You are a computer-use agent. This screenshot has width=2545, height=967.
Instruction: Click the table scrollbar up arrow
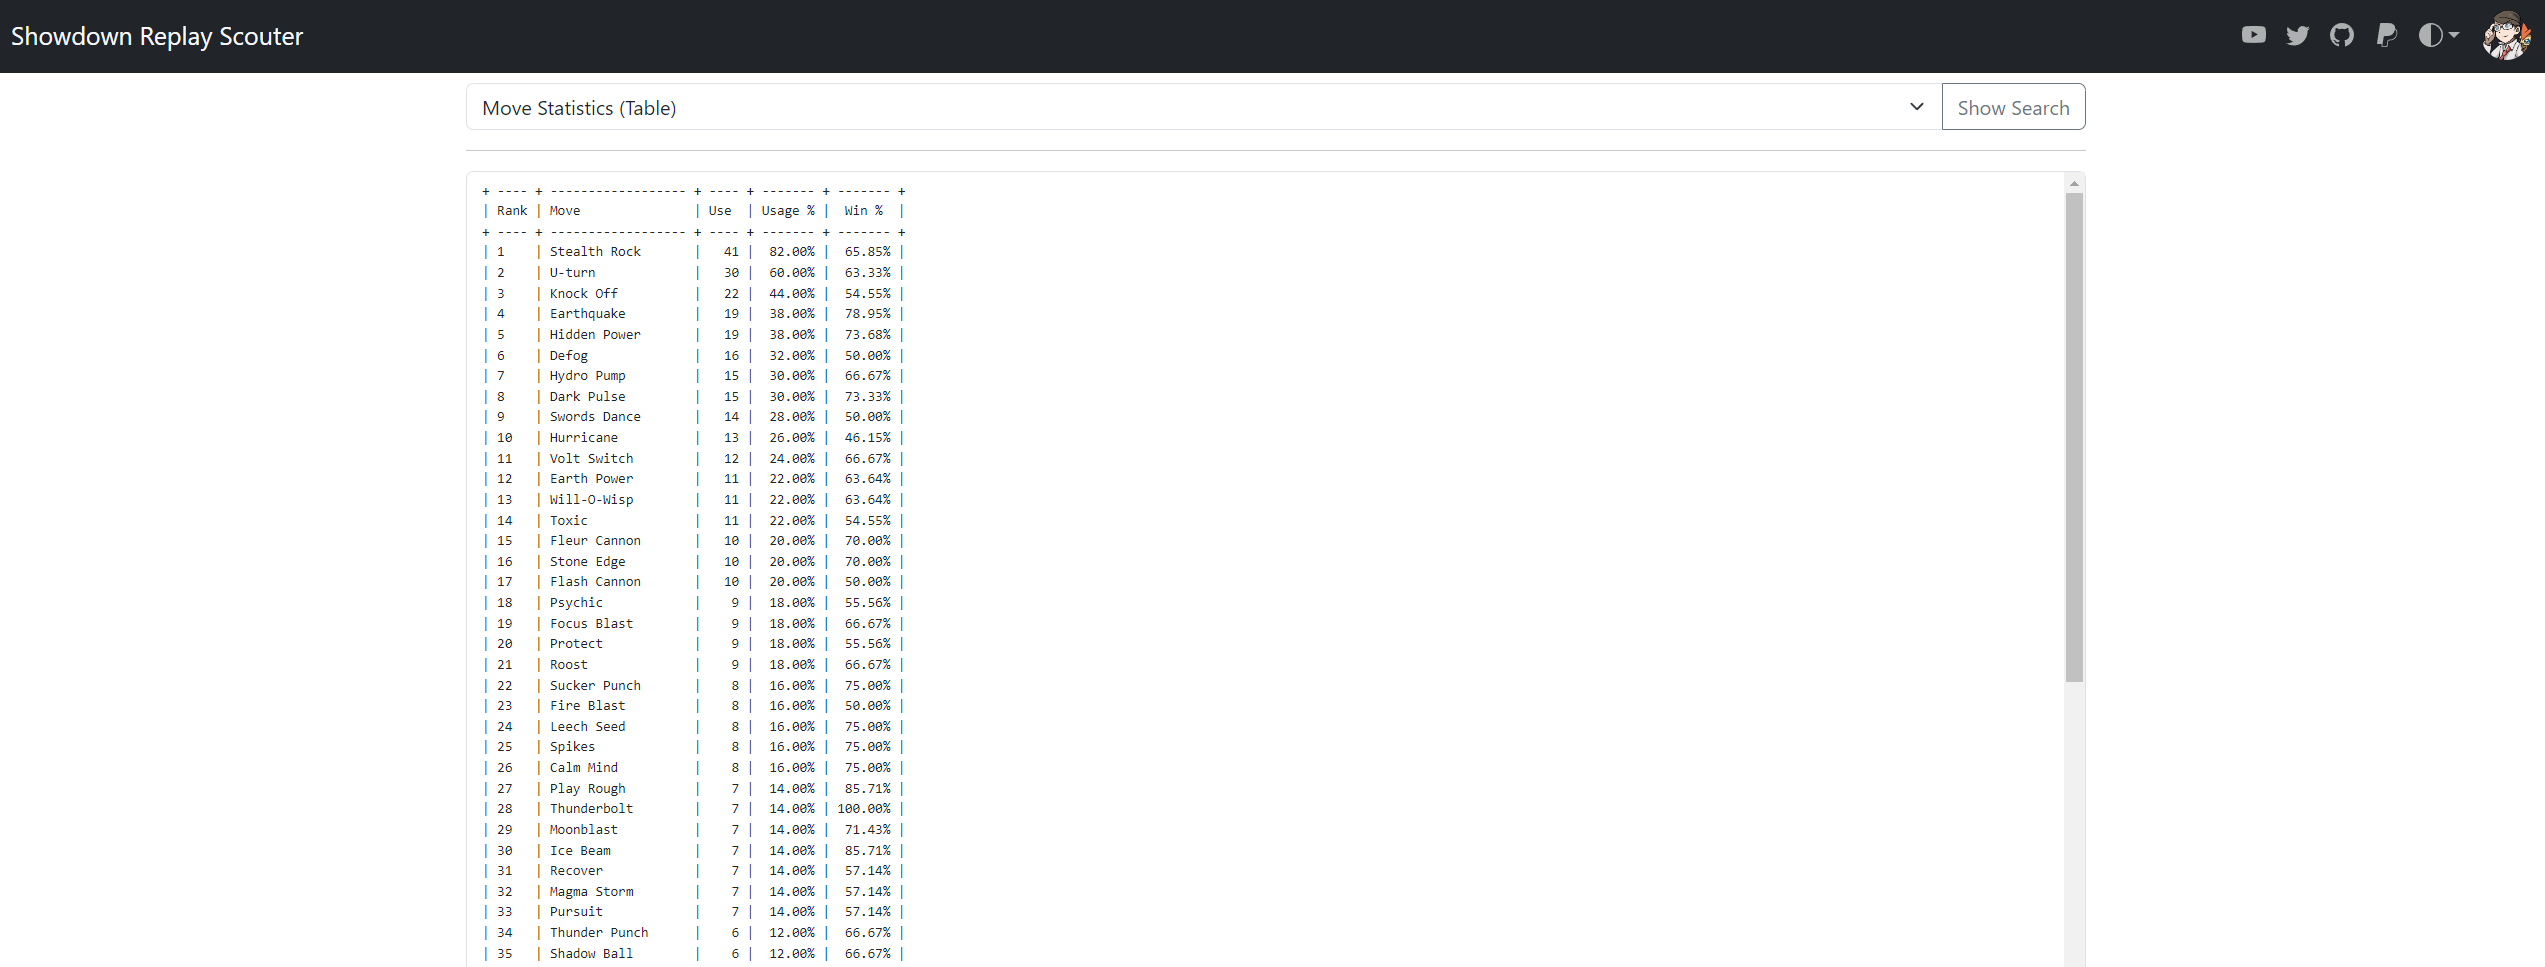(x=2074, y=184)
